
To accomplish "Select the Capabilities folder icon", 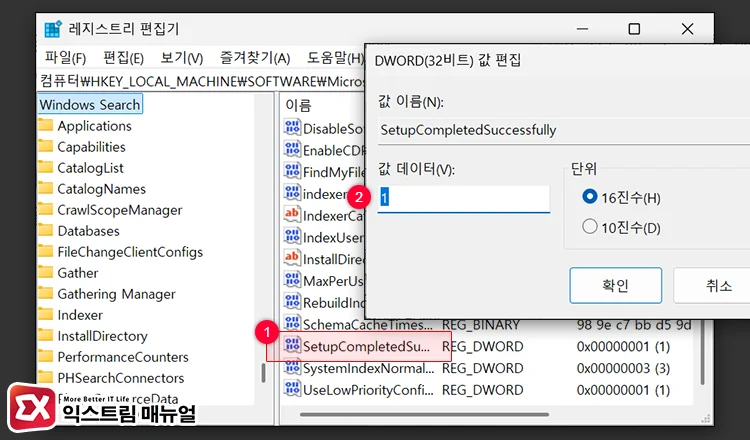I will click(46, 146).
